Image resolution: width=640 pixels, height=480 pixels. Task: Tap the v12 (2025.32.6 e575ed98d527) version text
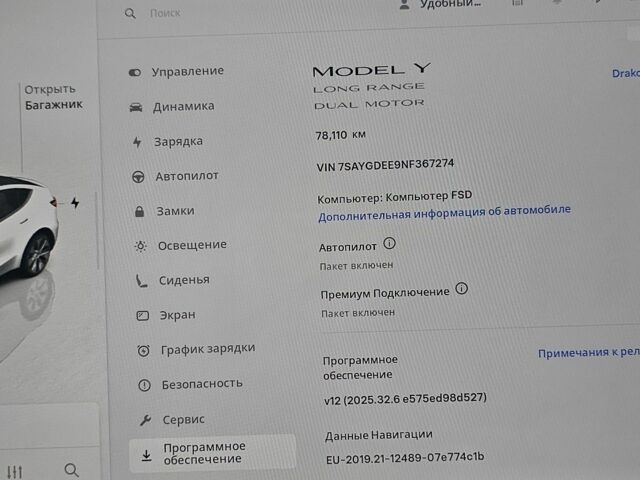click(405, 399)
